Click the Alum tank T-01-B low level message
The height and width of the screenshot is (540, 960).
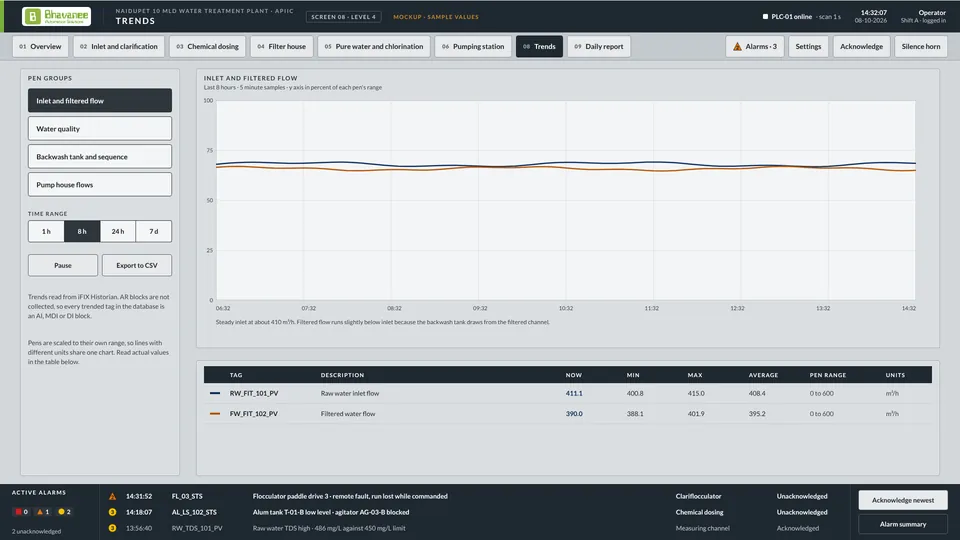click(x=331, y=512)
